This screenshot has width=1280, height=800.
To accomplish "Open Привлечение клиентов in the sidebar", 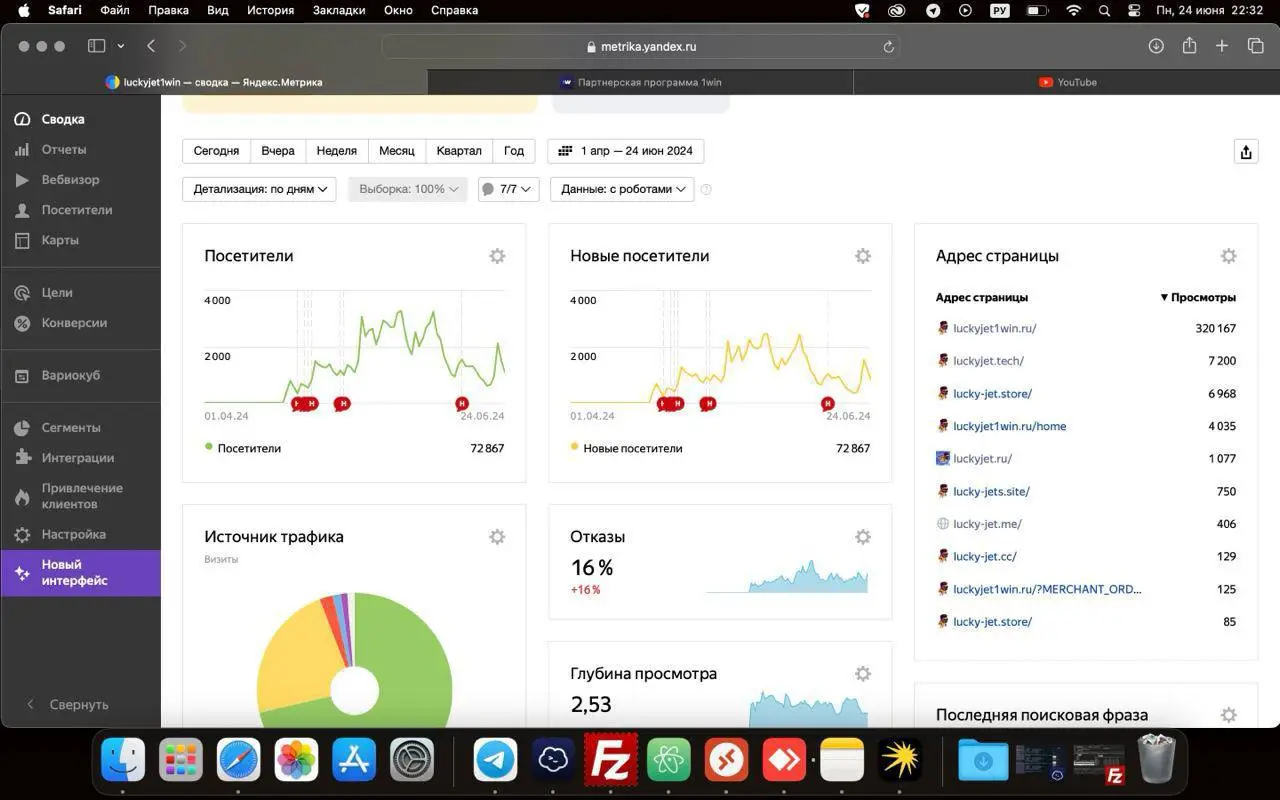I will pos(81,496).
